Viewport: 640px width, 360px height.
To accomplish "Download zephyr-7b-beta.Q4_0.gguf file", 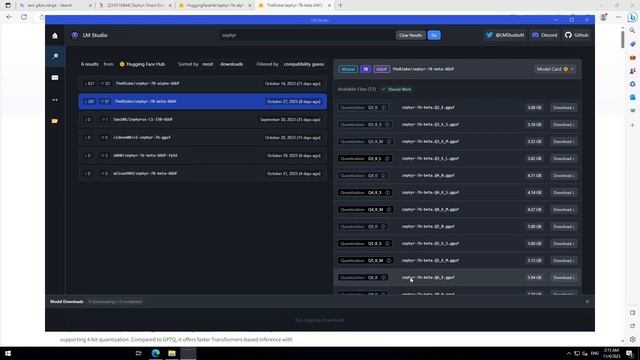I will [564, 176].
